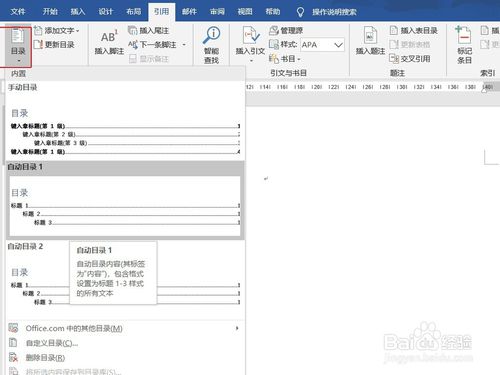Click 标记条目 mark entry icon
Screen dimensions: 500x375
pos(464,35)
